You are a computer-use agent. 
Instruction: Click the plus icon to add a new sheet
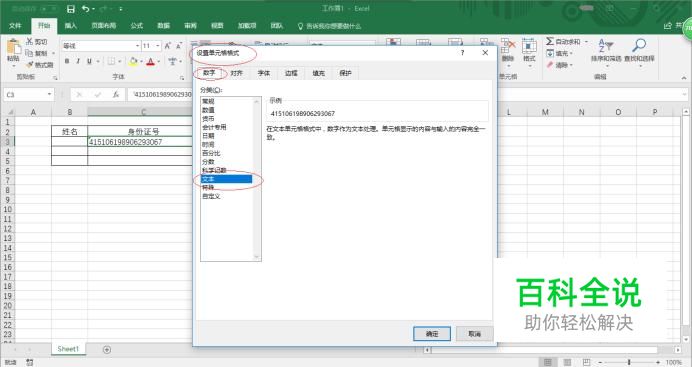(107, 349)
